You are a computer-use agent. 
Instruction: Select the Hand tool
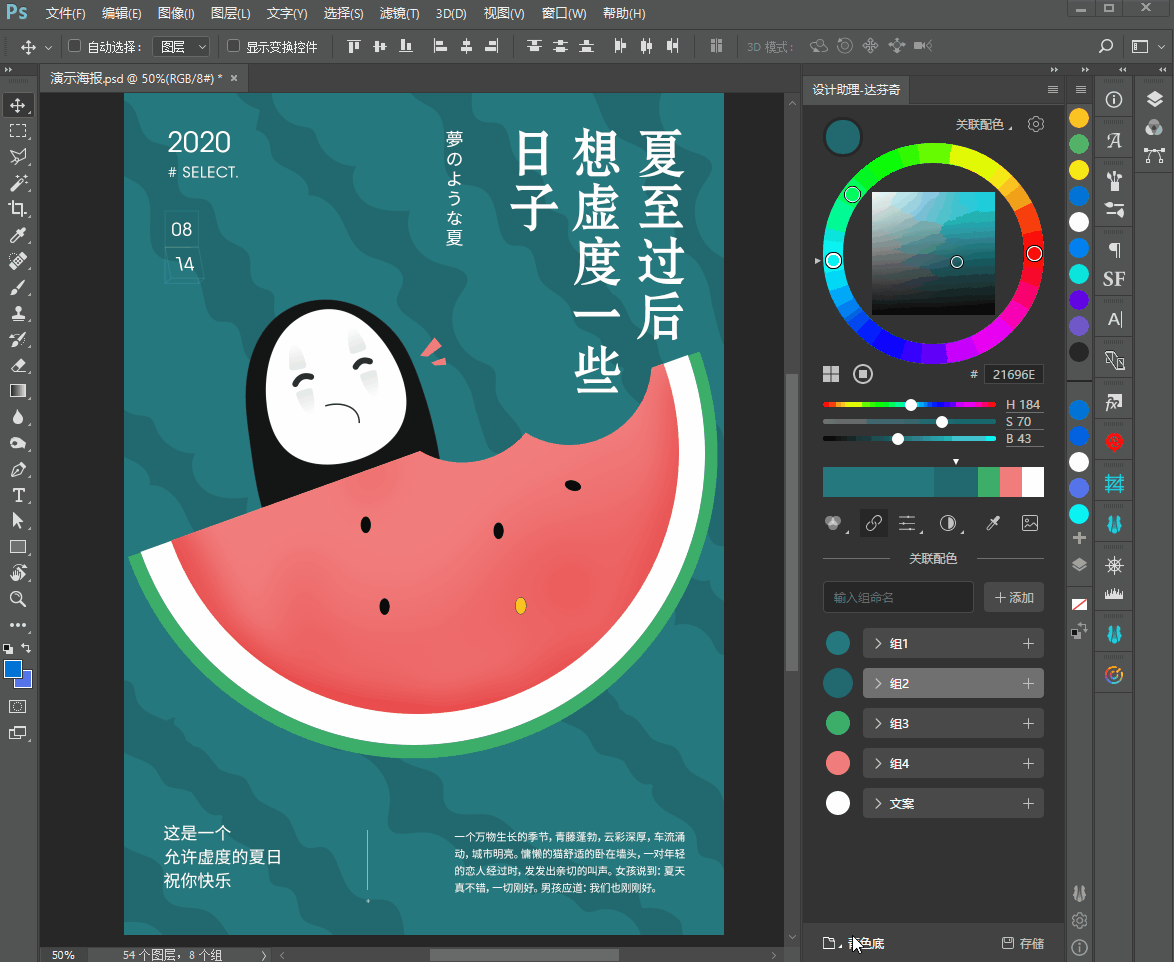pyautogui.click(x=18, y=573)
